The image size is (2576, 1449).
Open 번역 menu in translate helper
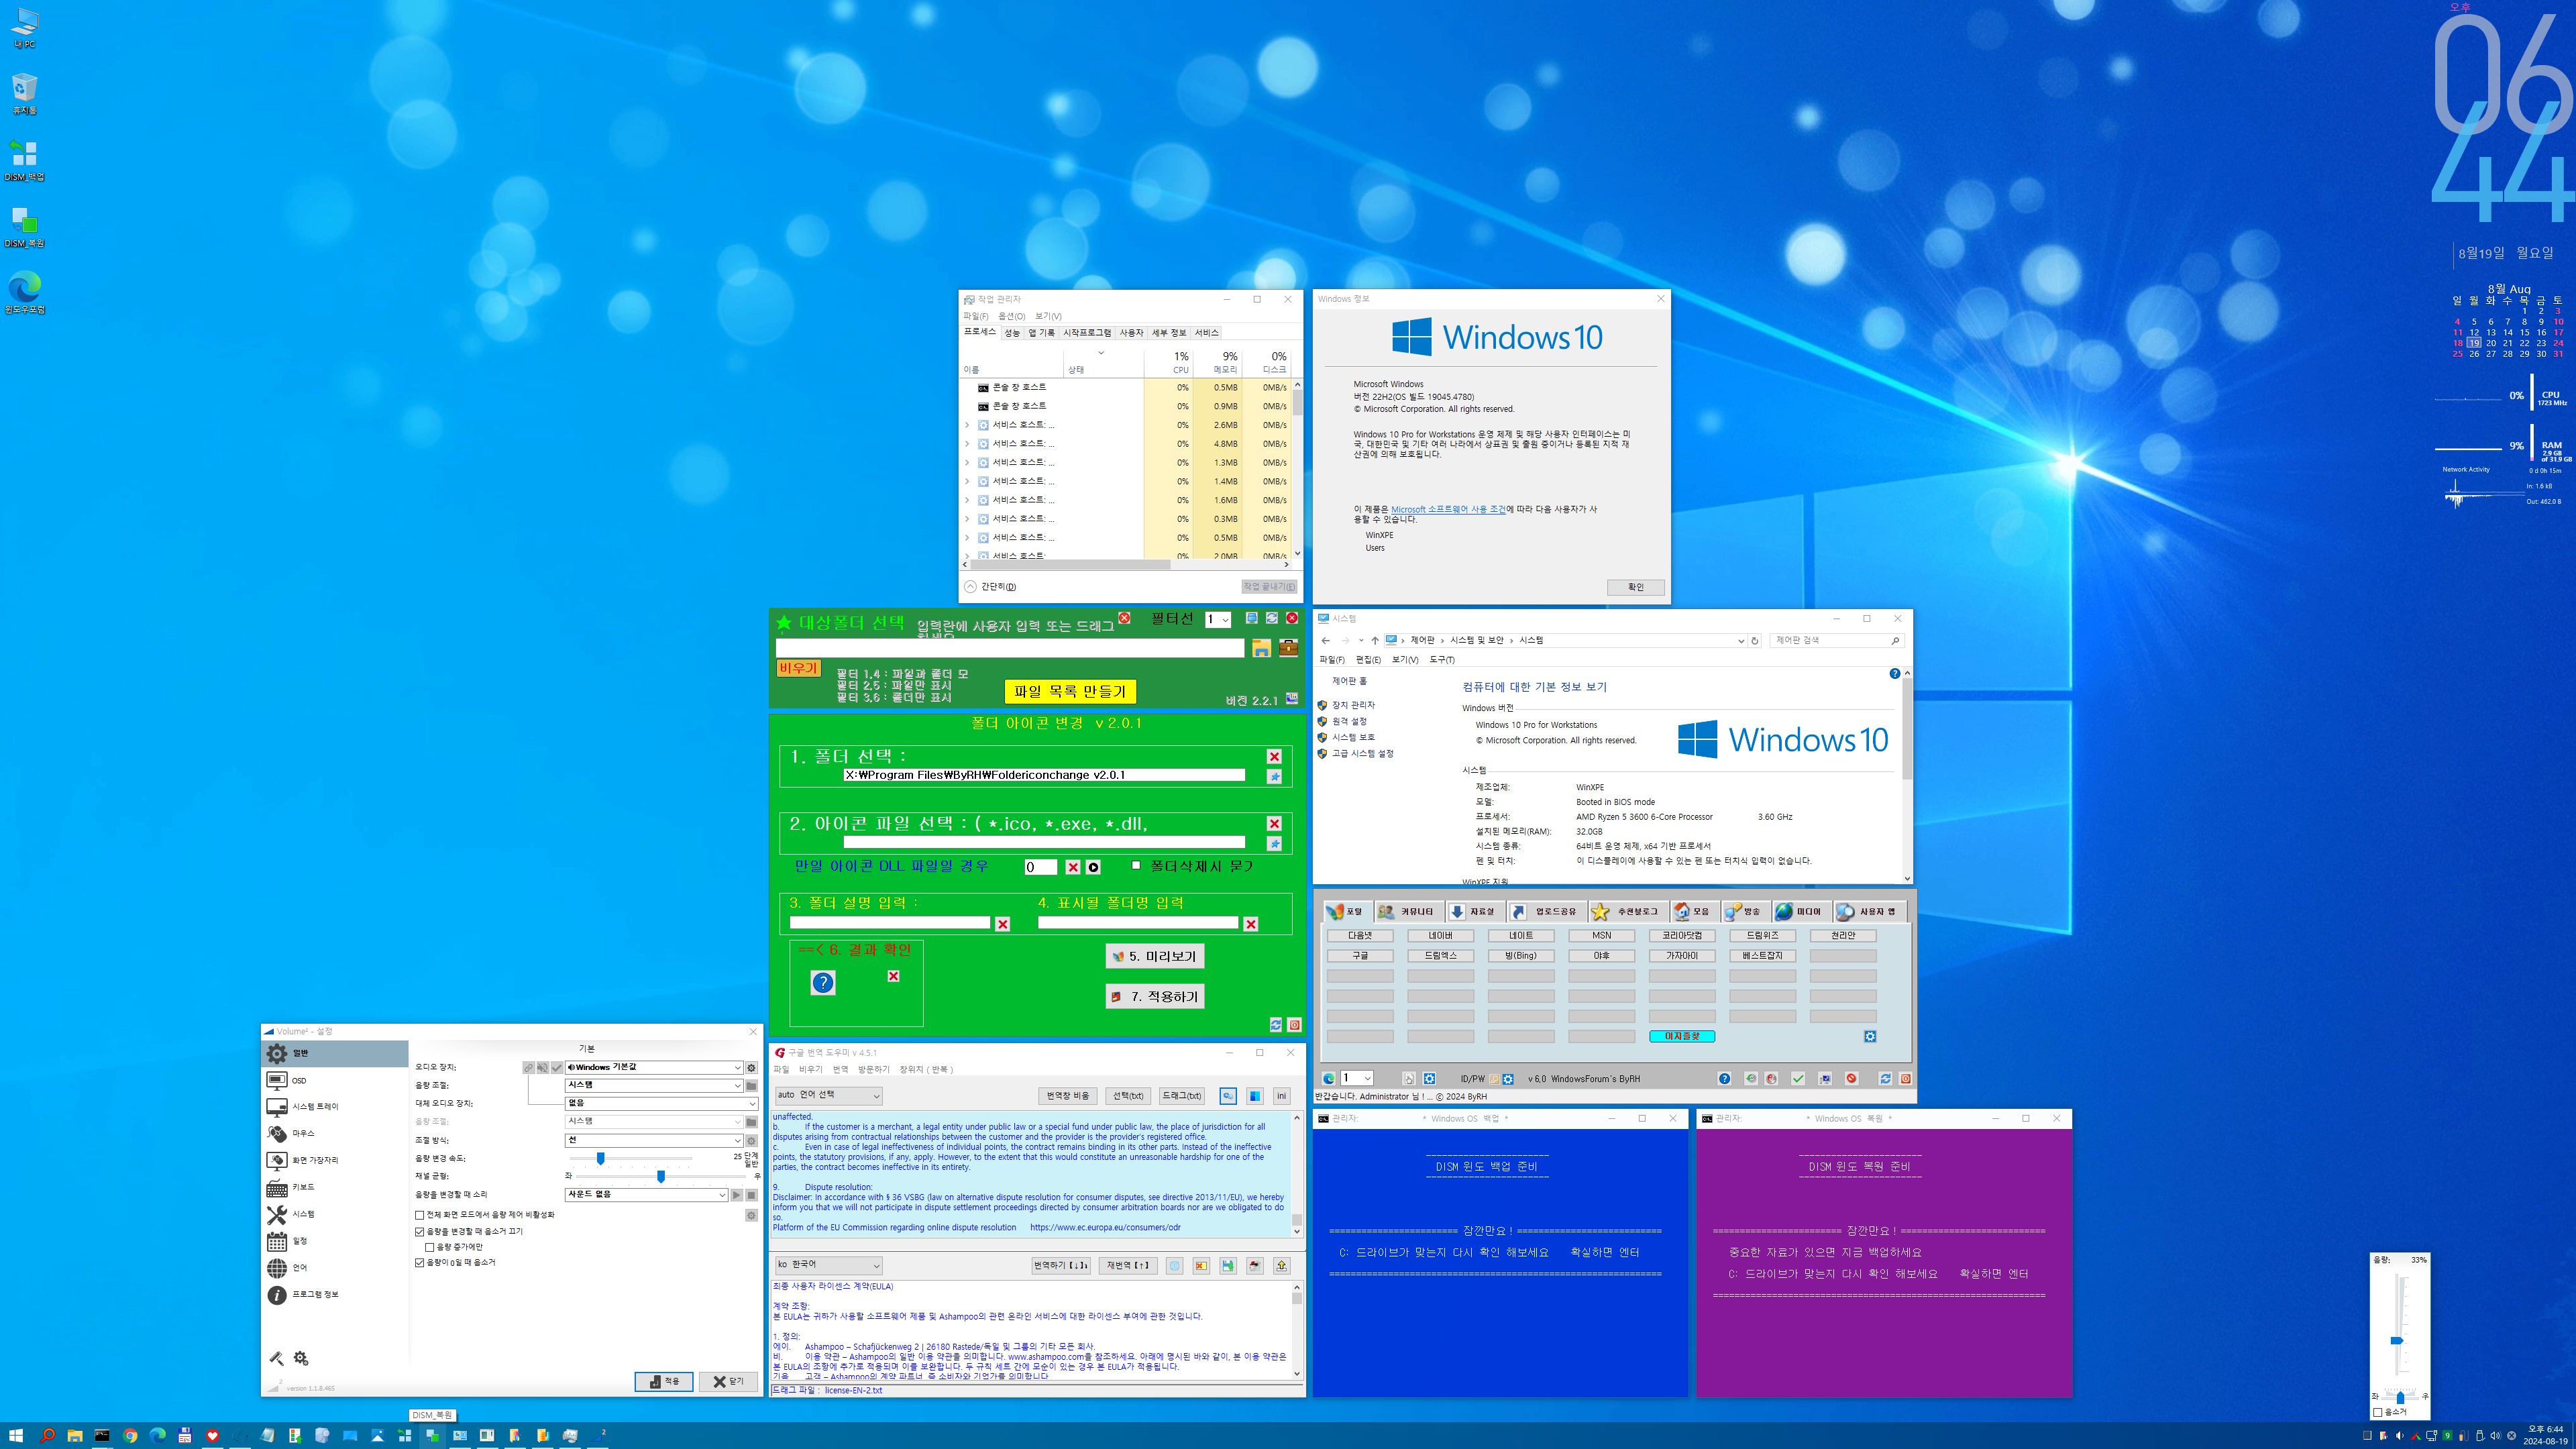[x=840, y=1069]
